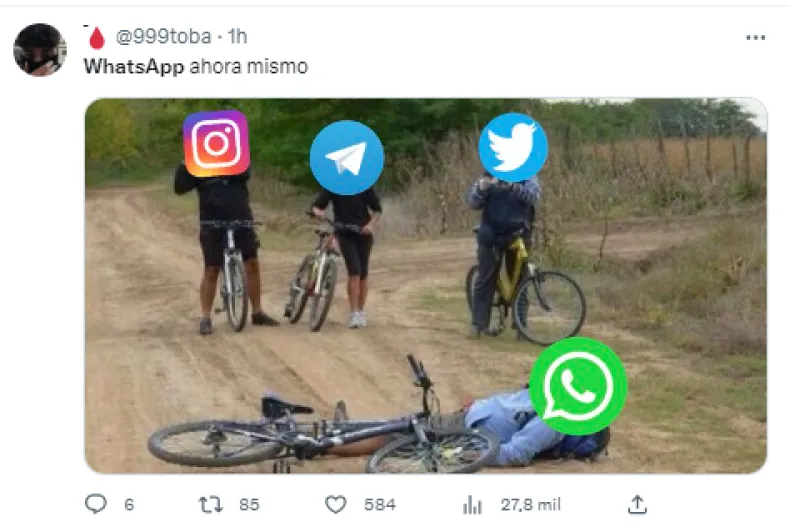Click the Twitter bird logo in the meme
The image size is (790, 527).
513,147
